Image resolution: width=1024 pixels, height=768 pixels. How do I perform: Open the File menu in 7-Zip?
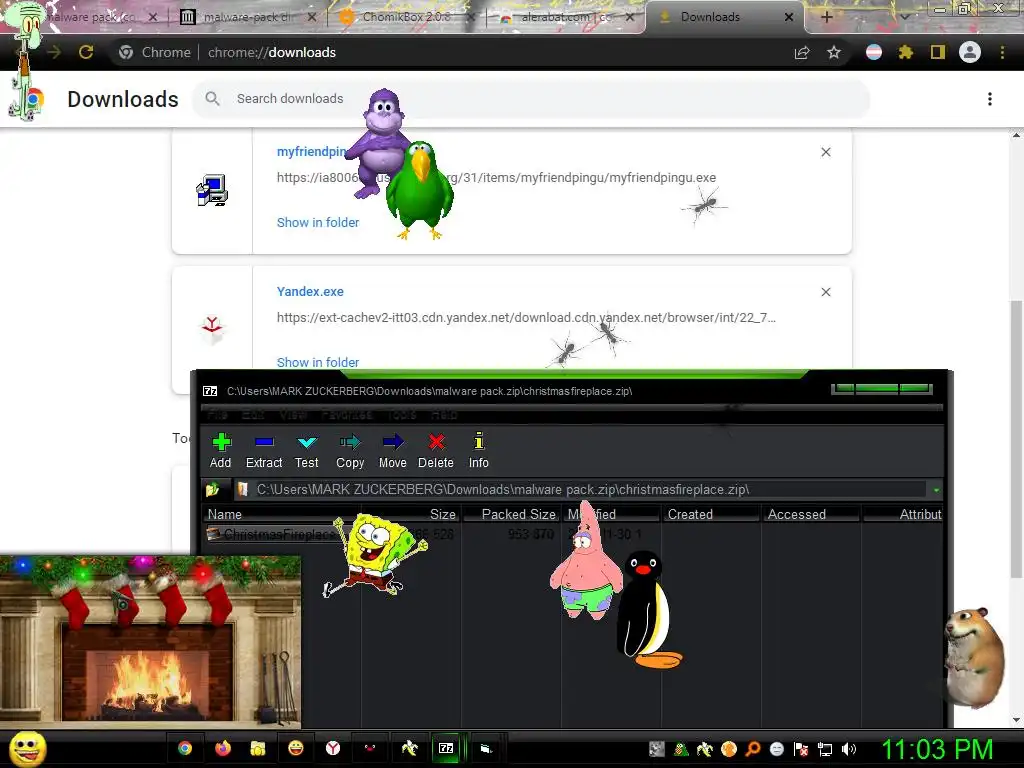(217, 415)
